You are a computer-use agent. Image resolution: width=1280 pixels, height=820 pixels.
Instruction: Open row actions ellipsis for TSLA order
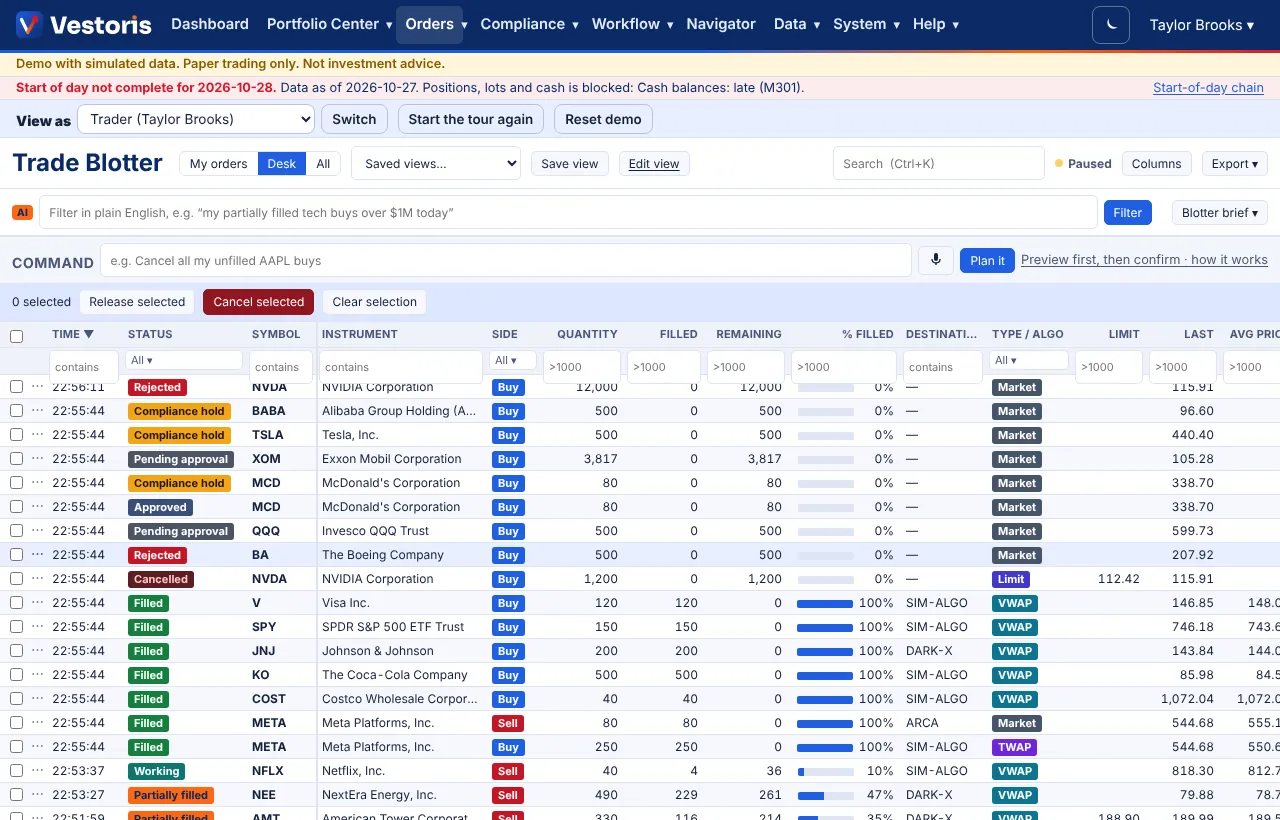pos(37,435)
